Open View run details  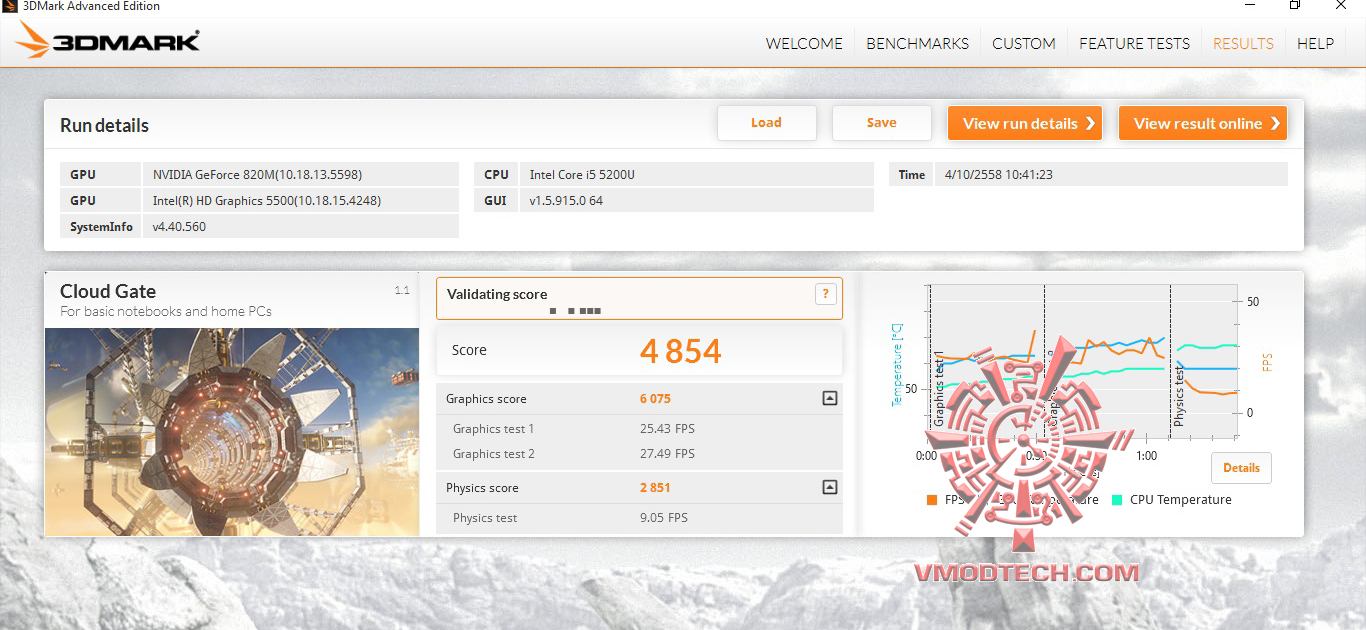click(x=1025, y=123)
